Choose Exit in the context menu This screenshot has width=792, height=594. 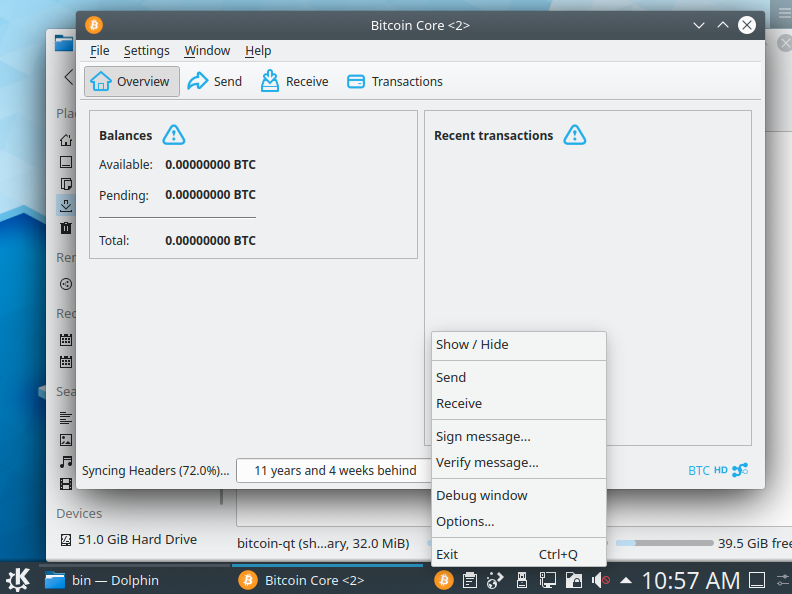[519, 555]
